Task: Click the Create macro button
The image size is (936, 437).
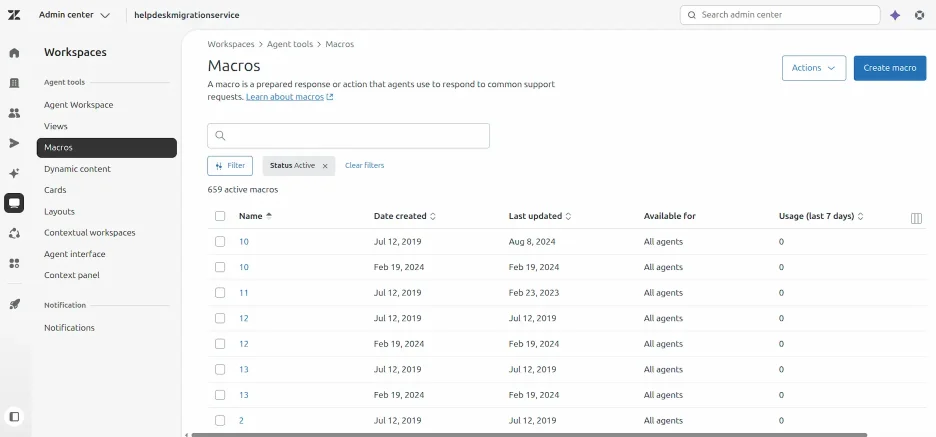Action: [x=889, y=68]
